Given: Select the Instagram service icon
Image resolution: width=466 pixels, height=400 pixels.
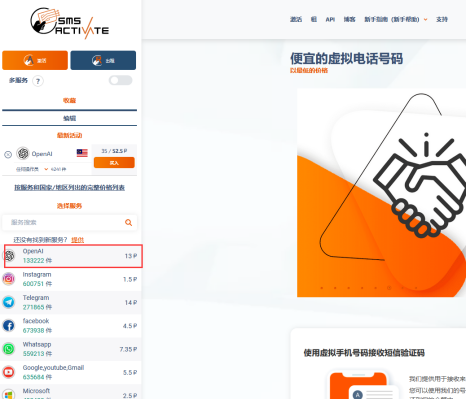Looking at the screenshot, I should [9, 279].
